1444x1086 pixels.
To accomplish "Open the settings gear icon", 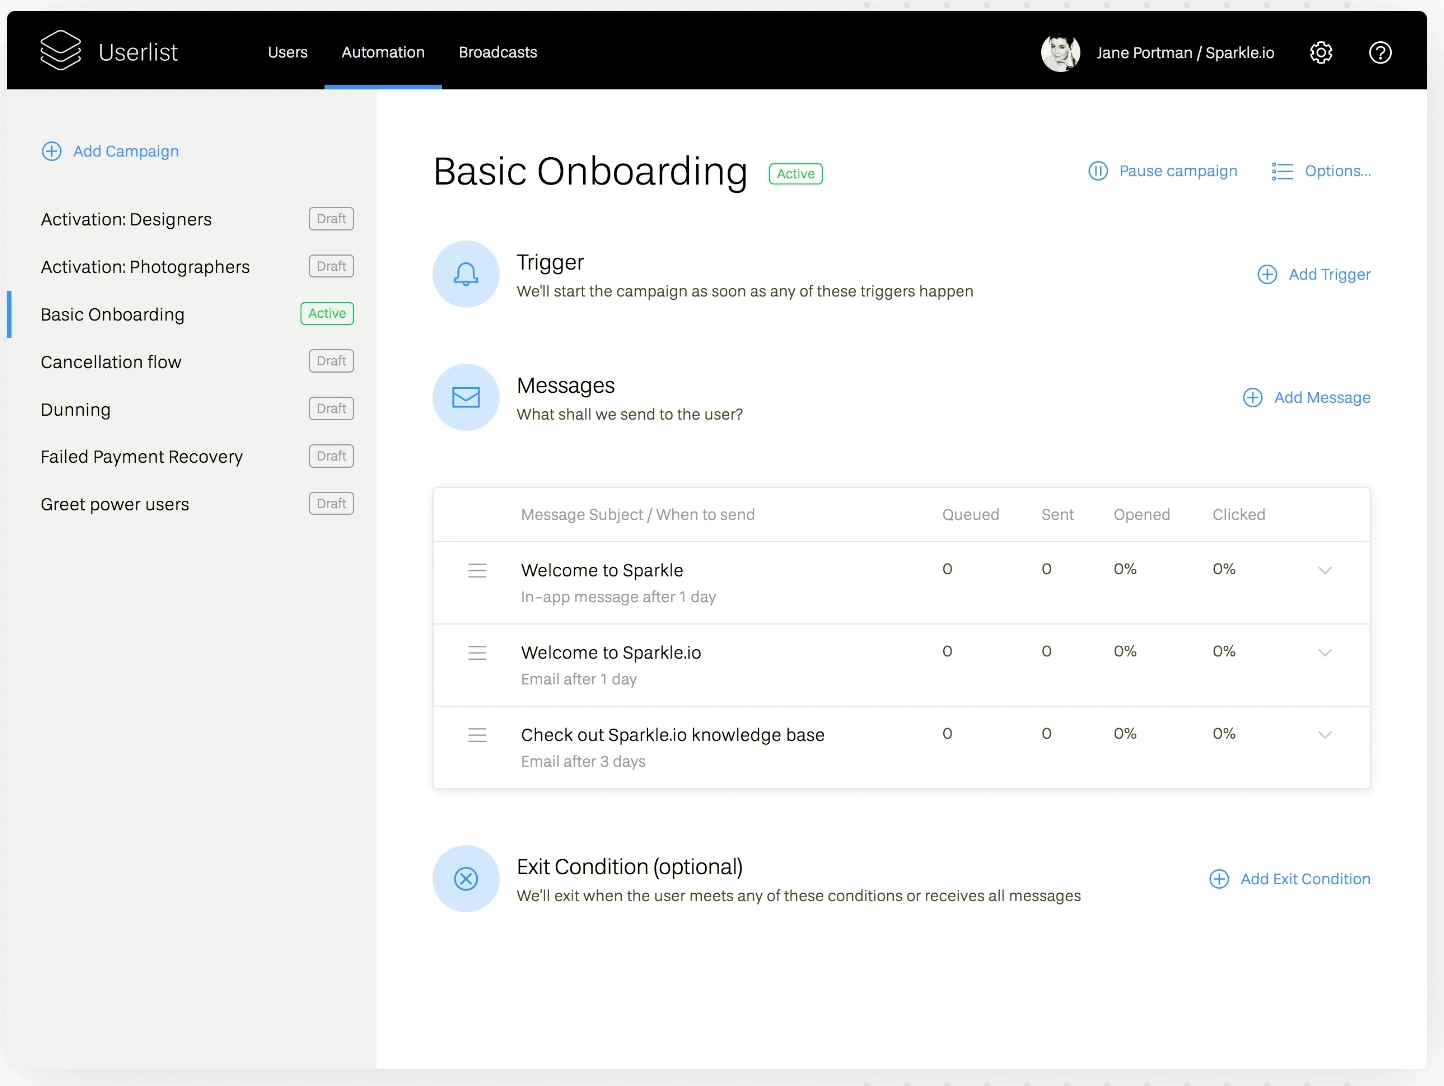I will click(1320, 52).
